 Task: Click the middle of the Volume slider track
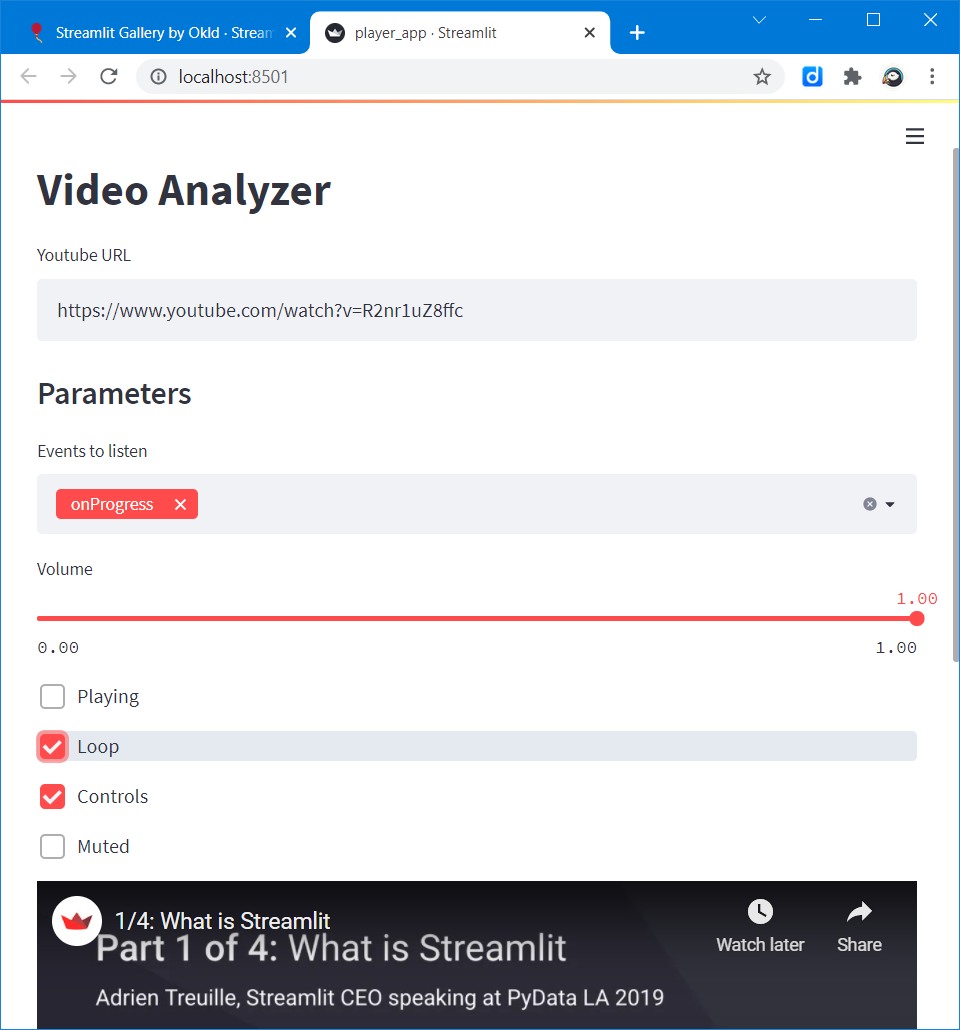476,618
